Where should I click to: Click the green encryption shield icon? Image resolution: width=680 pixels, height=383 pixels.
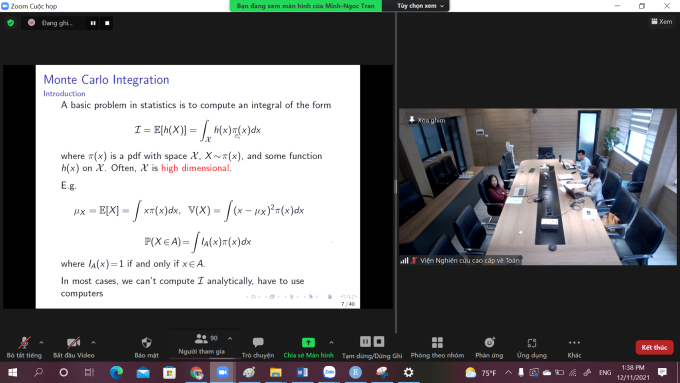pos(11,23)
